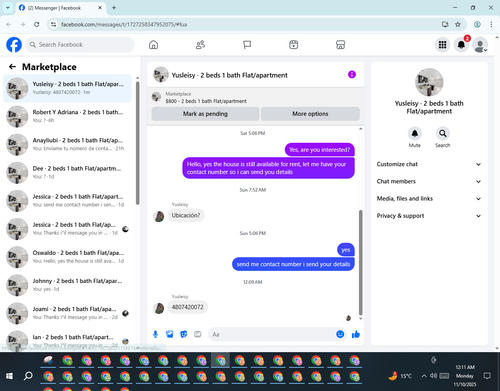Expand Privacy & support section
The image size is (500, 391).
coord(429,216)
